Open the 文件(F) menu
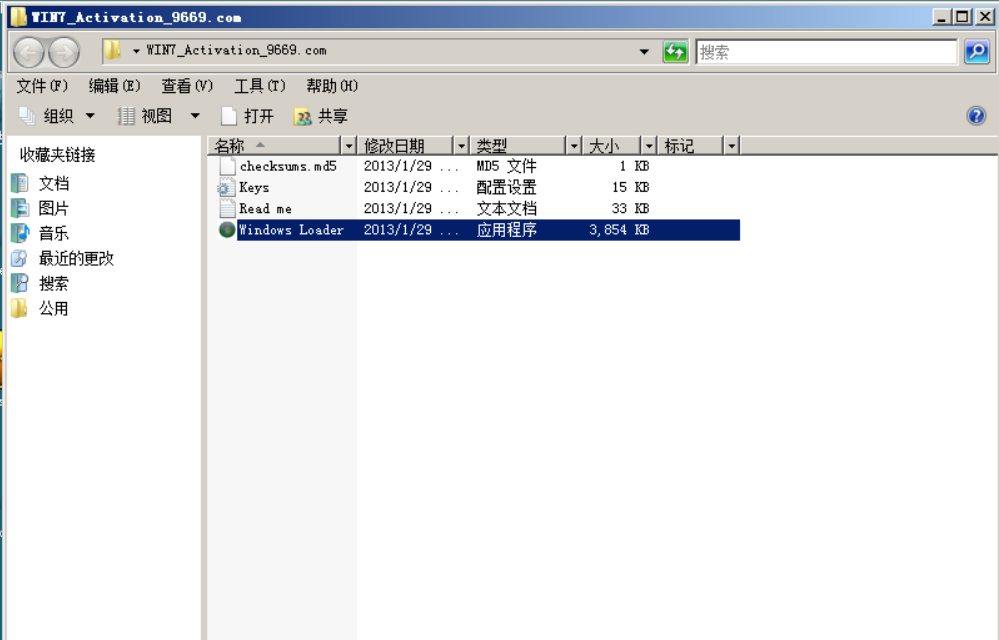 click(42, 85)
